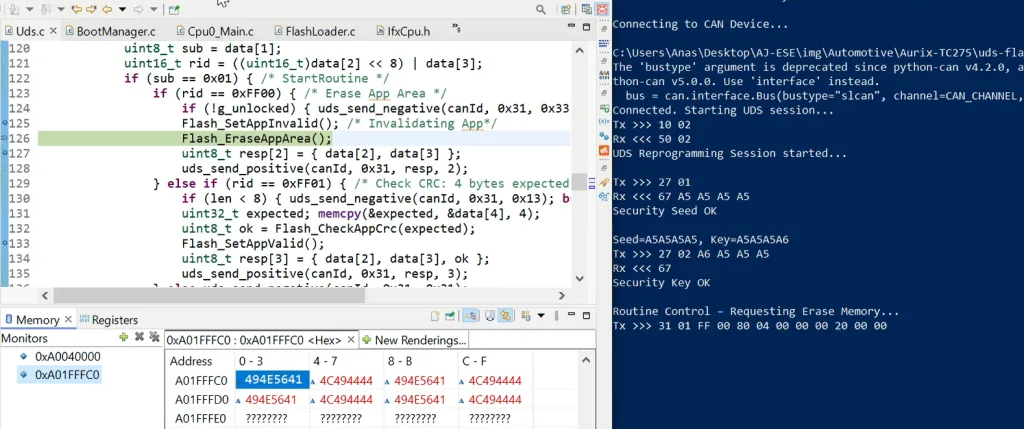Click the Open Perspective icon
The image size is (1024, 429).
[566, 9]
